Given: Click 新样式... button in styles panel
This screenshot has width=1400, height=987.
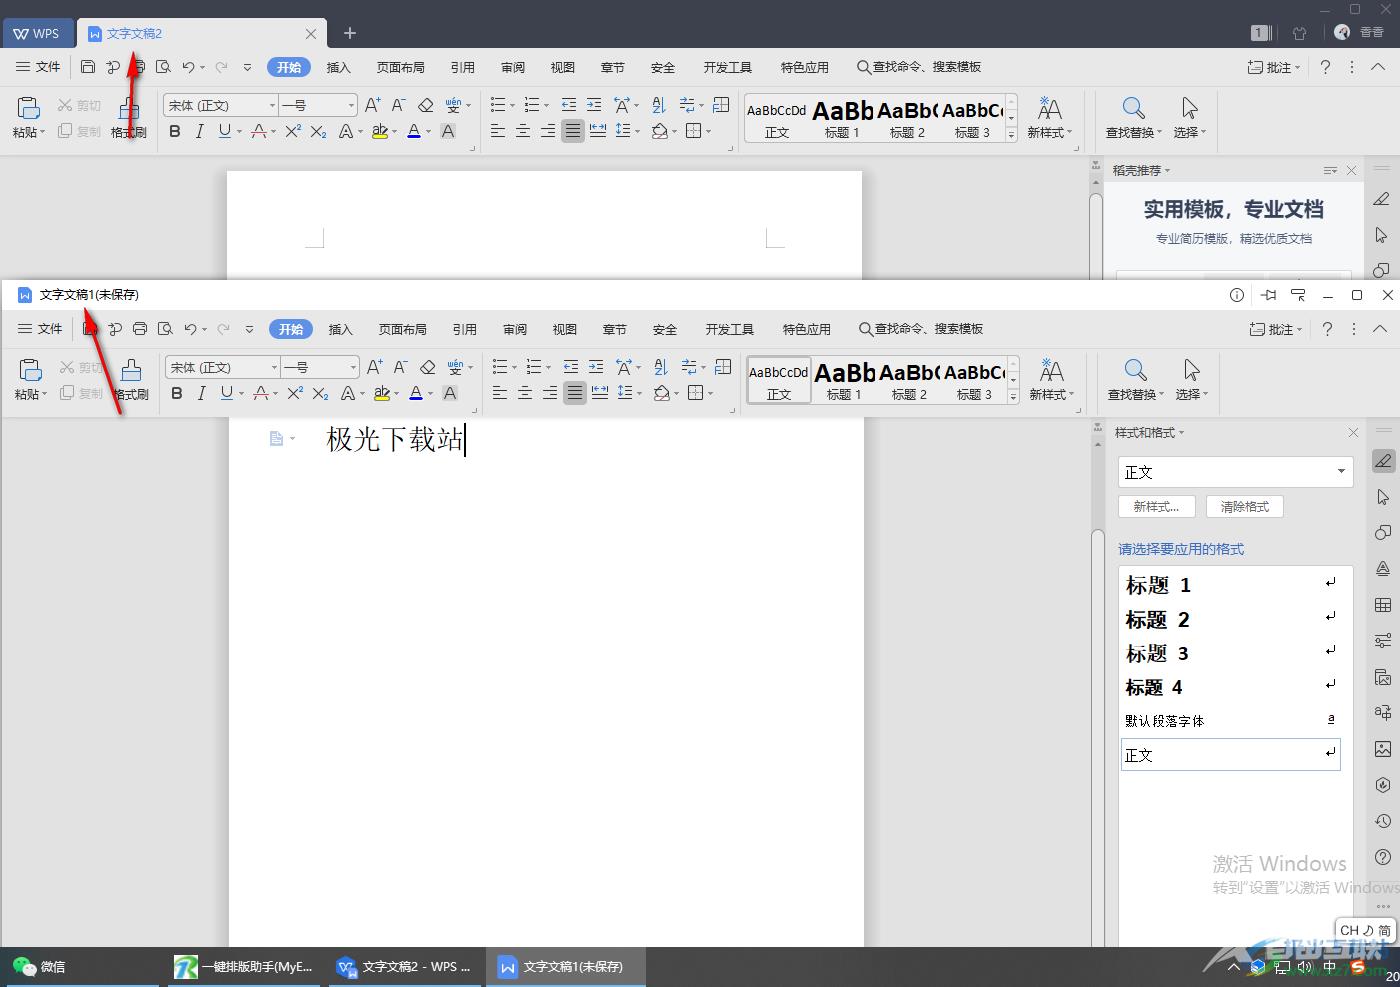Looking at the screenshot, I should (x=1156, y=507).
